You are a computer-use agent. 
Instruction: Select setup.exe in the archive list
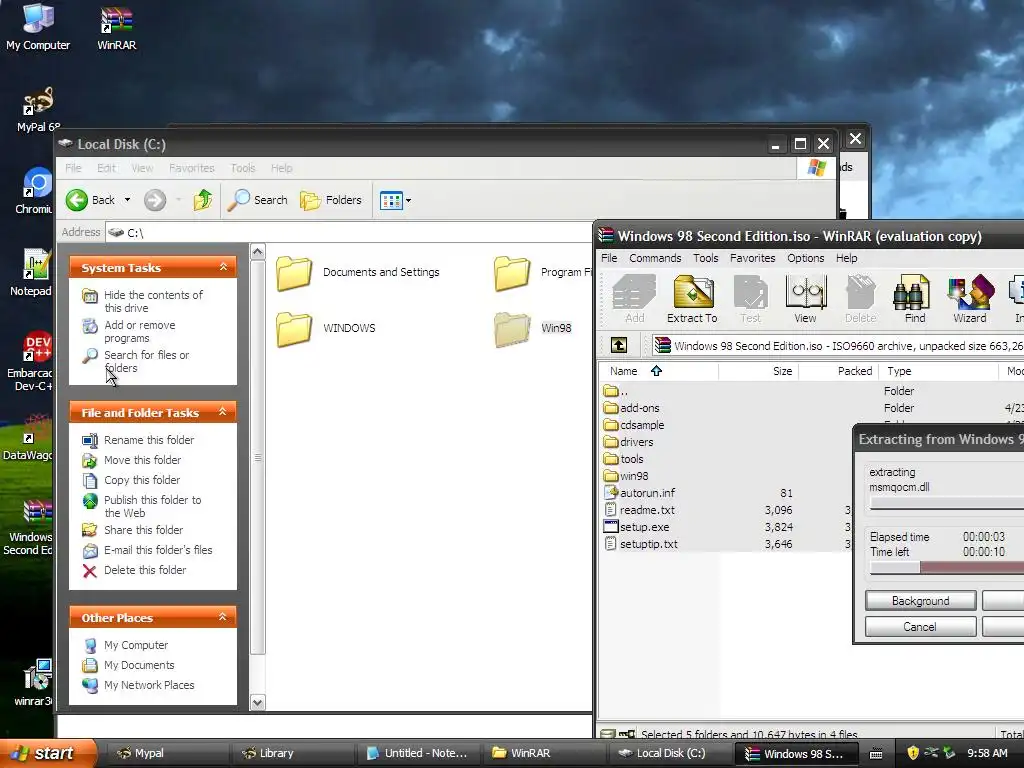coord(637,527)
